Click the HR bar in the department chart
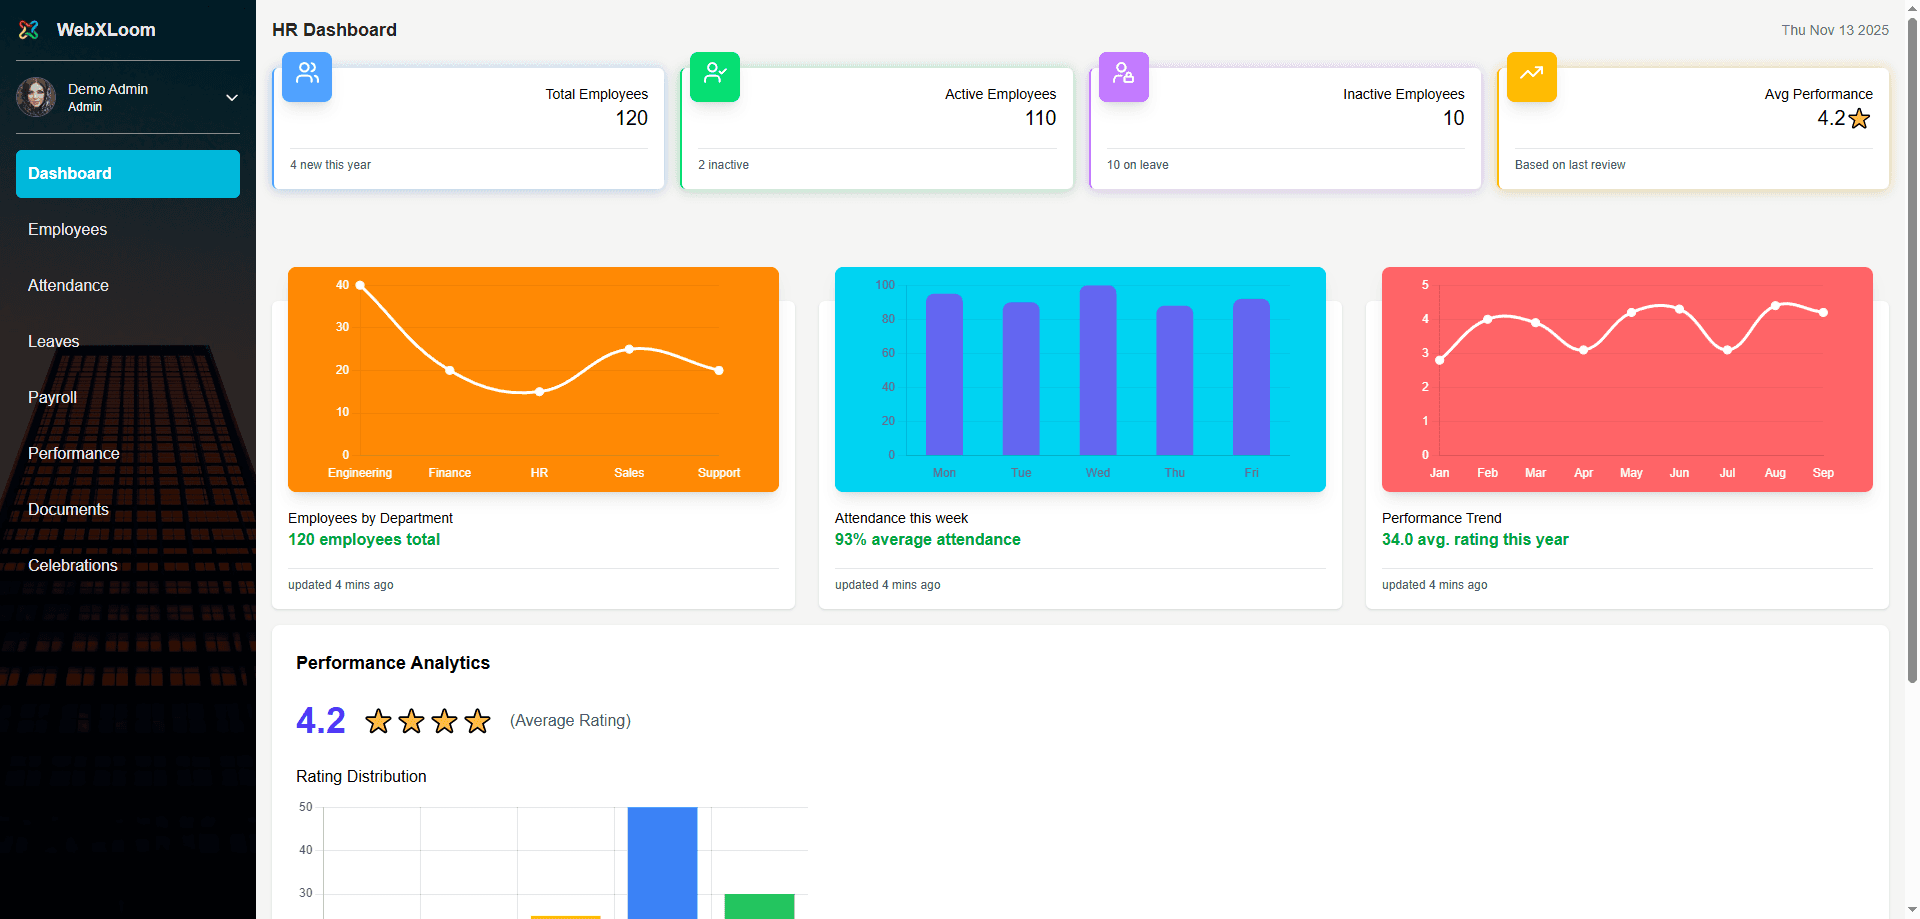The height and width of the screenshot is (919, 1920). [x=539, y=392]
